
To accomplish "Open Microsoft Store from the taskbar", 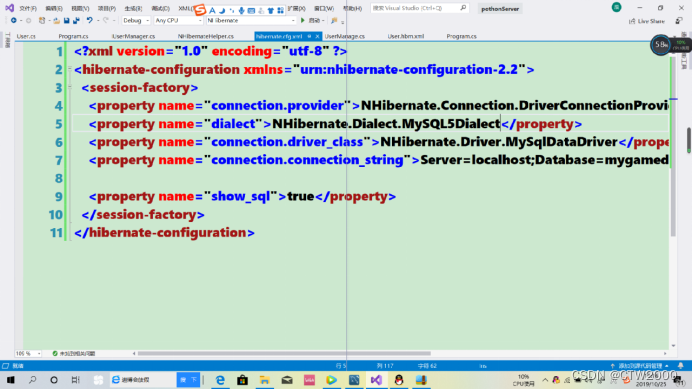I will (242, 380).
